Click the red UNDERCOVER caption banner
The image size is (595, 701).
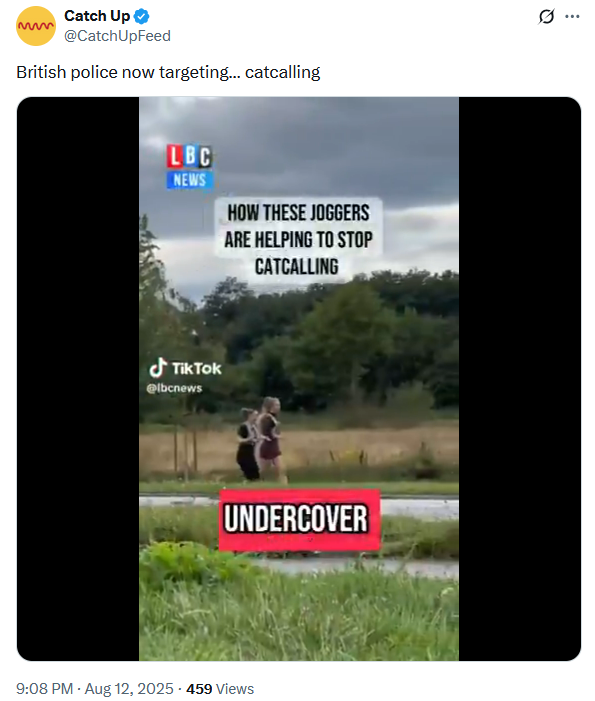pyautogui.click(x=300, y=519)
